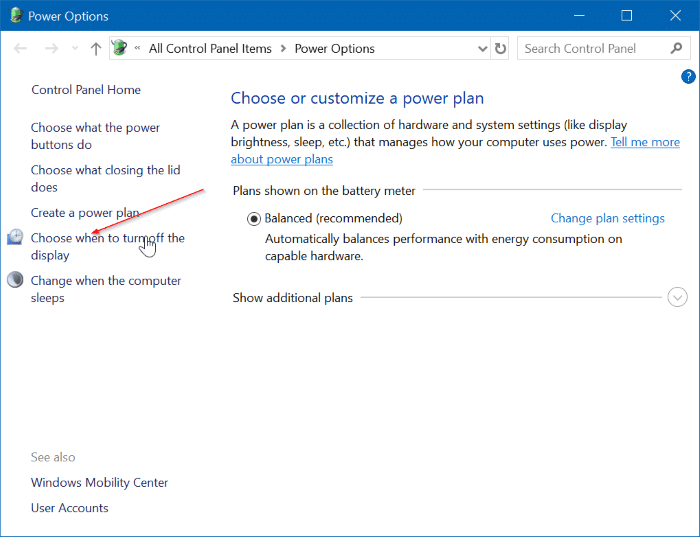Open Choose when to turn off the display
This screenshot has width=700, height=537.
(x=108, y=246)
